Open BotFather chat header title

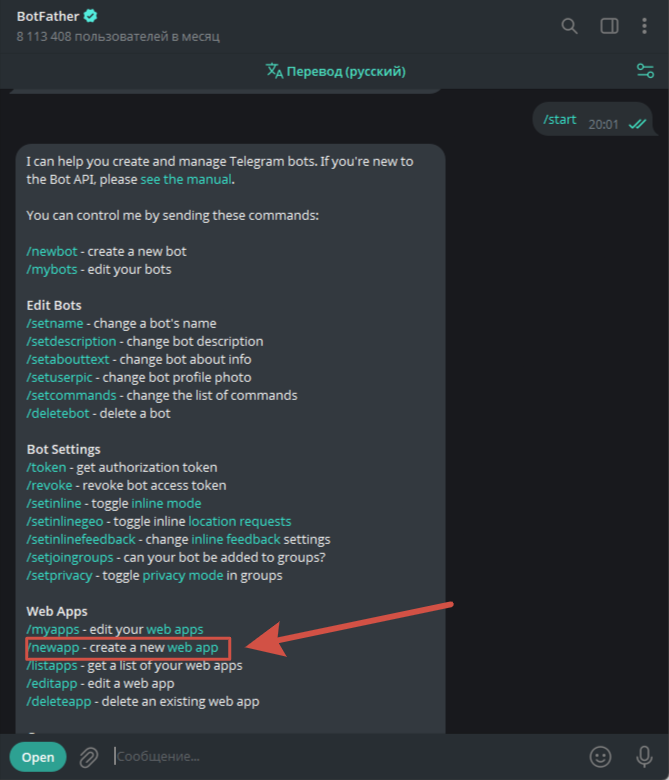click(x=48, y=16)
